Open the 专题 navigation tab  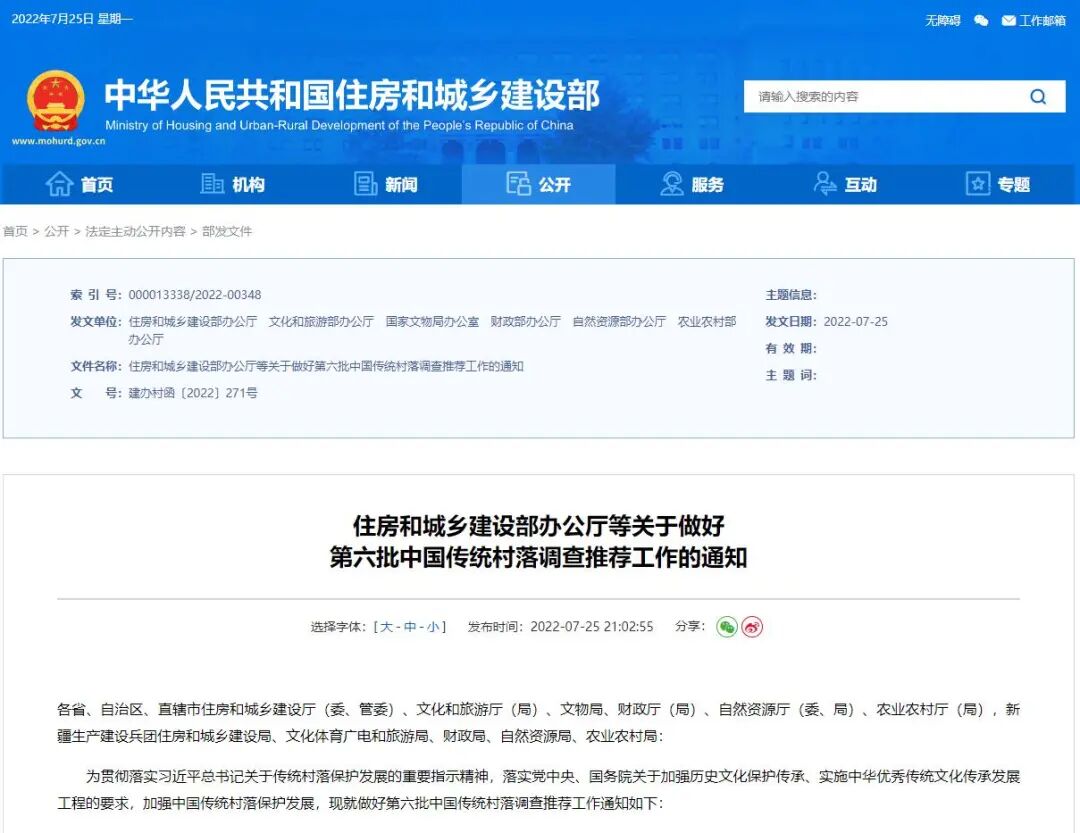pyautogui.click(x=999, y=184)
